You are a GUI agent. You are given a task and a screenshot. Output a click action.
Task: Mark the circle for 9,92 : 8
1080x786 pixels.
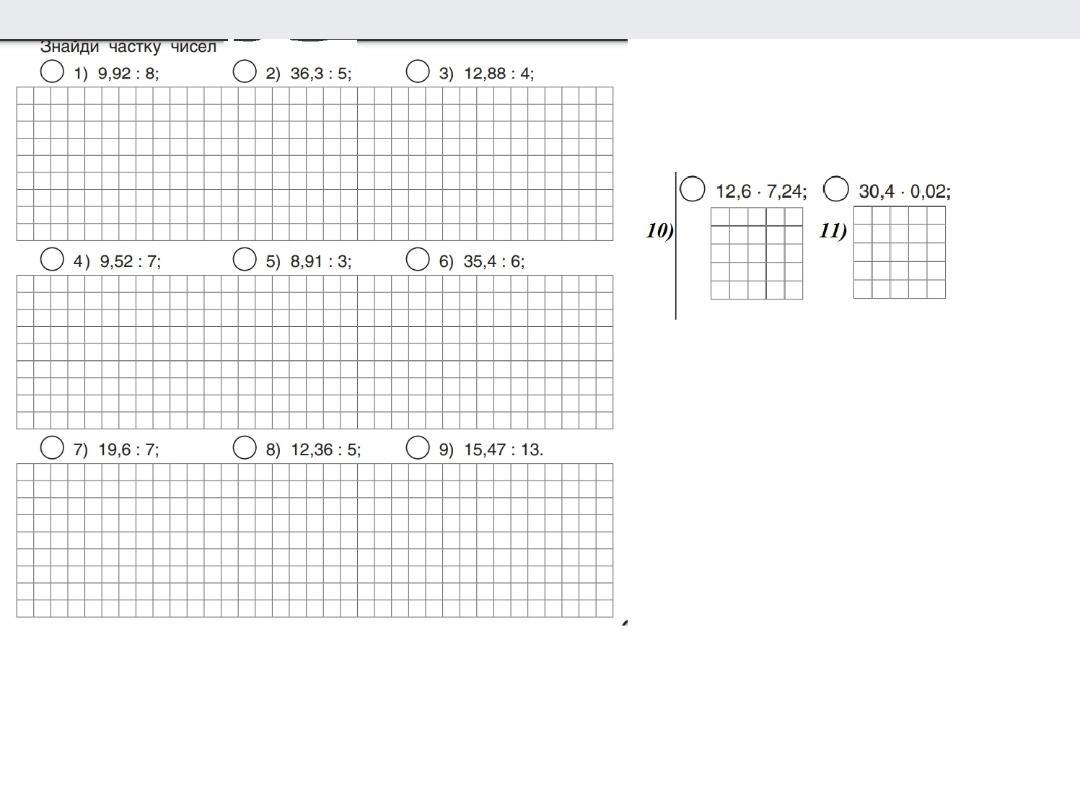(52, 71)
